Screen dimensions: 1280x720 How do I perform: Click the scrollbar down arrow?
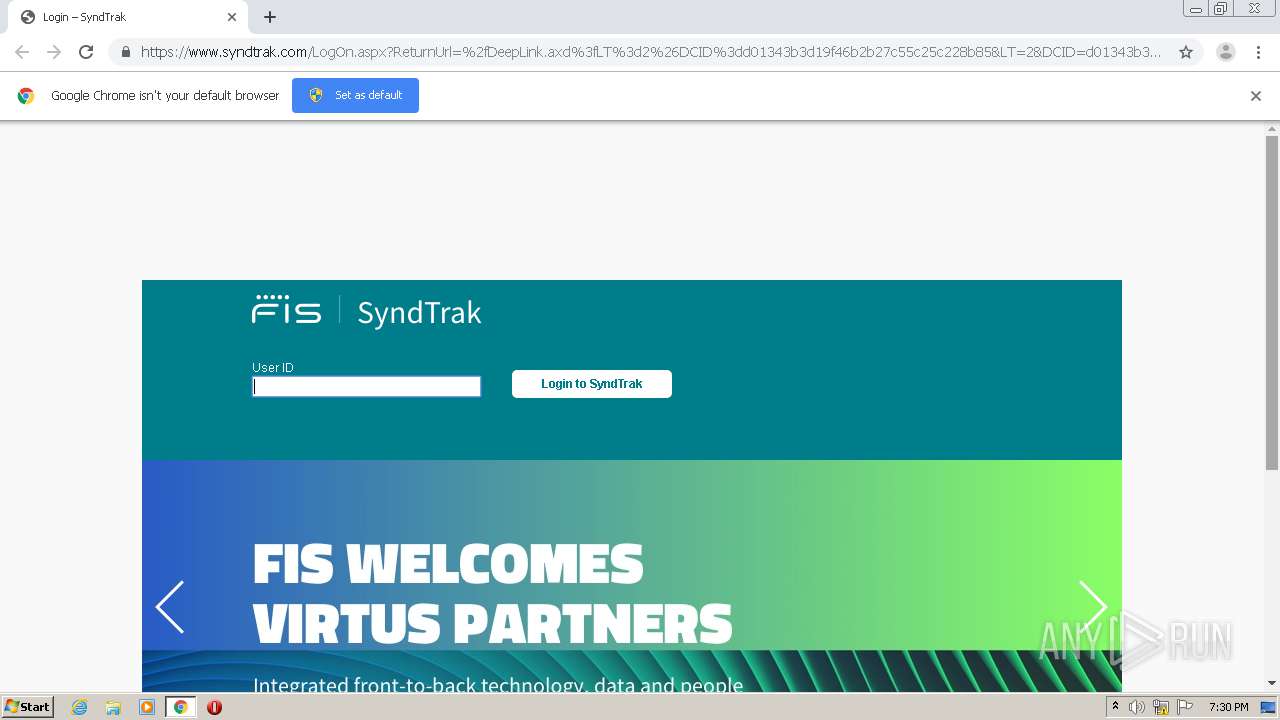pyautogui.click(x=1272, y=684)
